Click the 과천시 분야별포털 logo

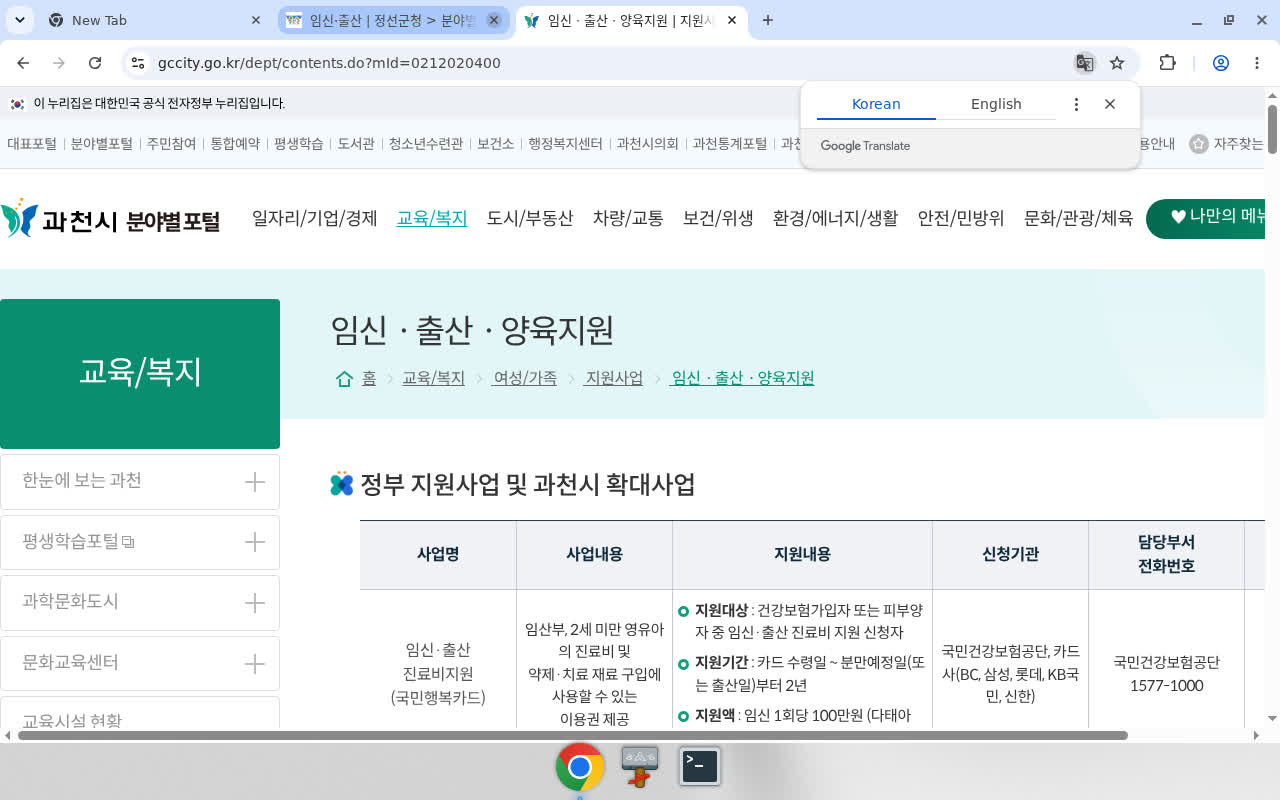(x=110, y=219)
